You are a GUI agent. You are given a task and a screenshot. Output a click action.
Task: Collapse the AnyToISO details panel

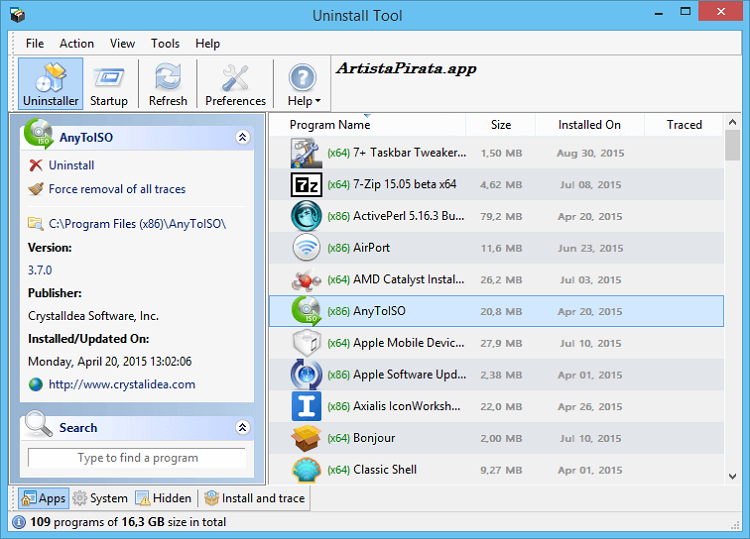click(x=242, y=138)
